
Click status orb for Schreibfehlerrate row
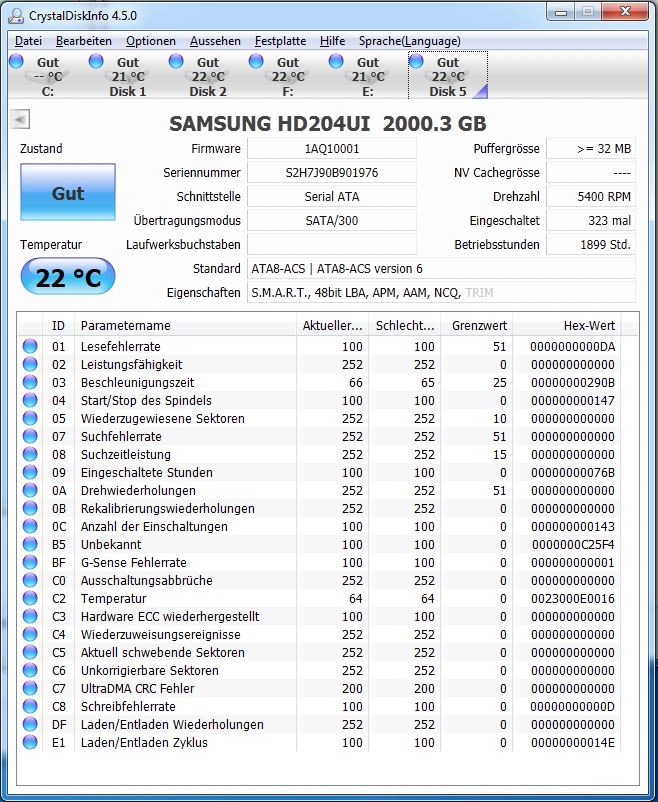(30, 706)
